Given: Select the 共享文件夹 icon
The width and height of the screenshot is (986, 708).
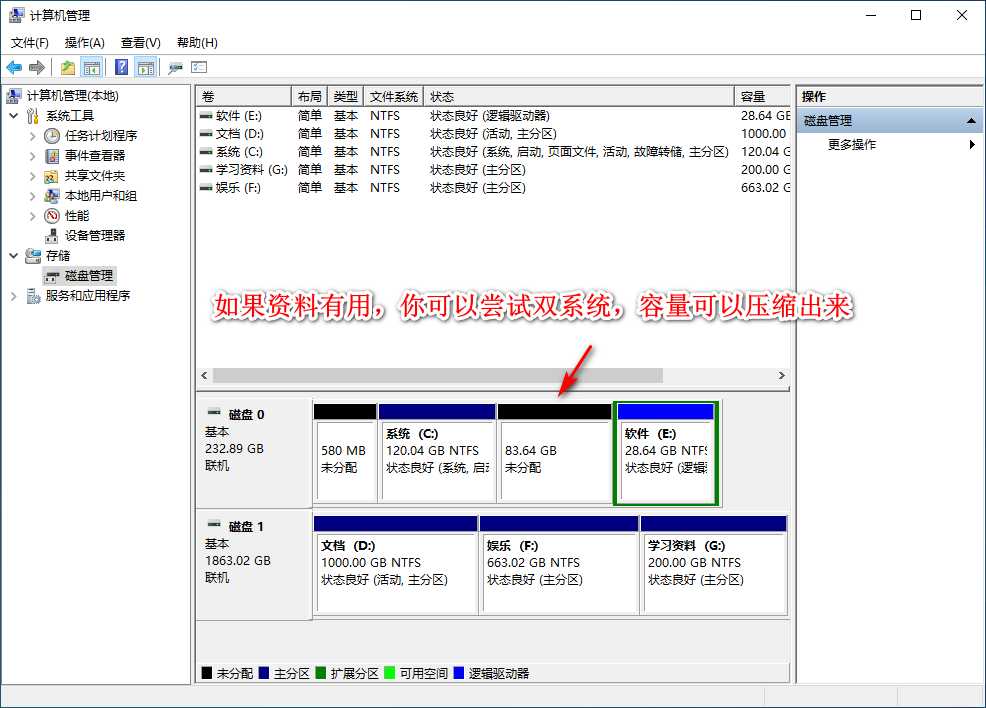Looking at the screenshot, I should click(x=52, y=176).
